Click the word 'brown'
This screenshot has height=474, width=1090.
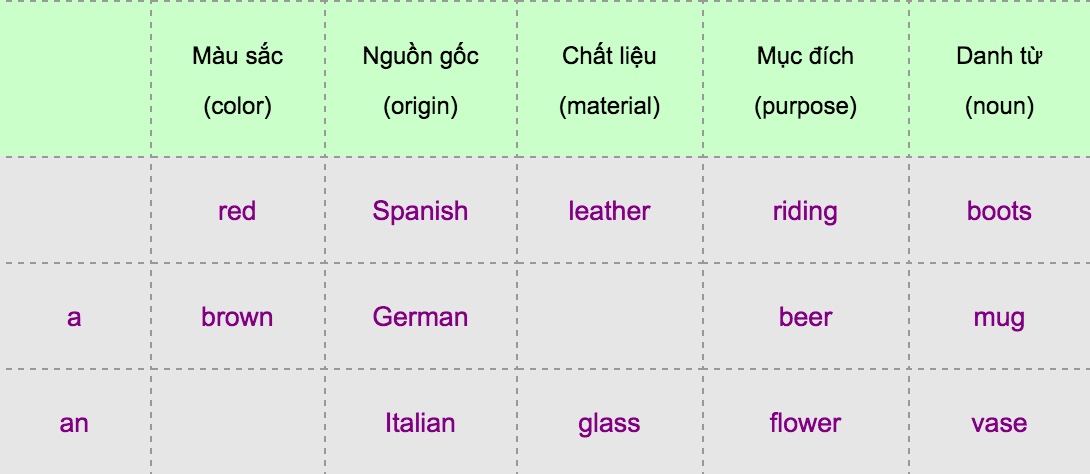(x=237, y=317)
